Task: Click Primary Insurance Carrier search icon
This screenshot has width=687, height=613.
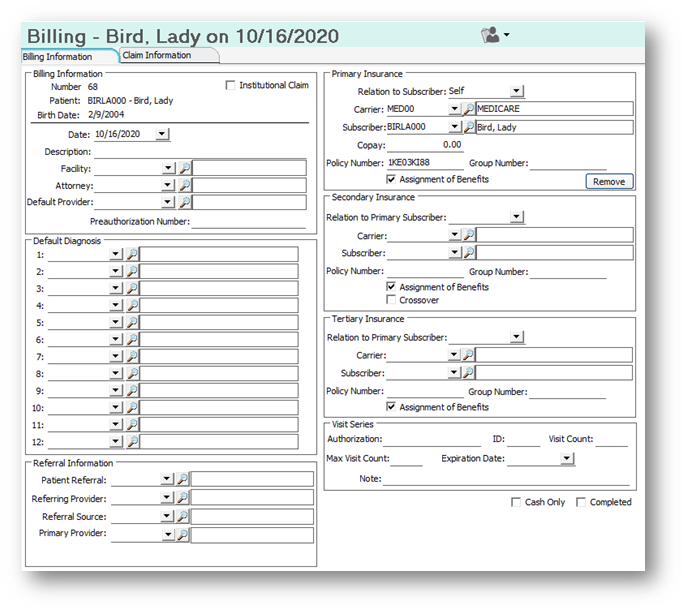Action: 469,109
